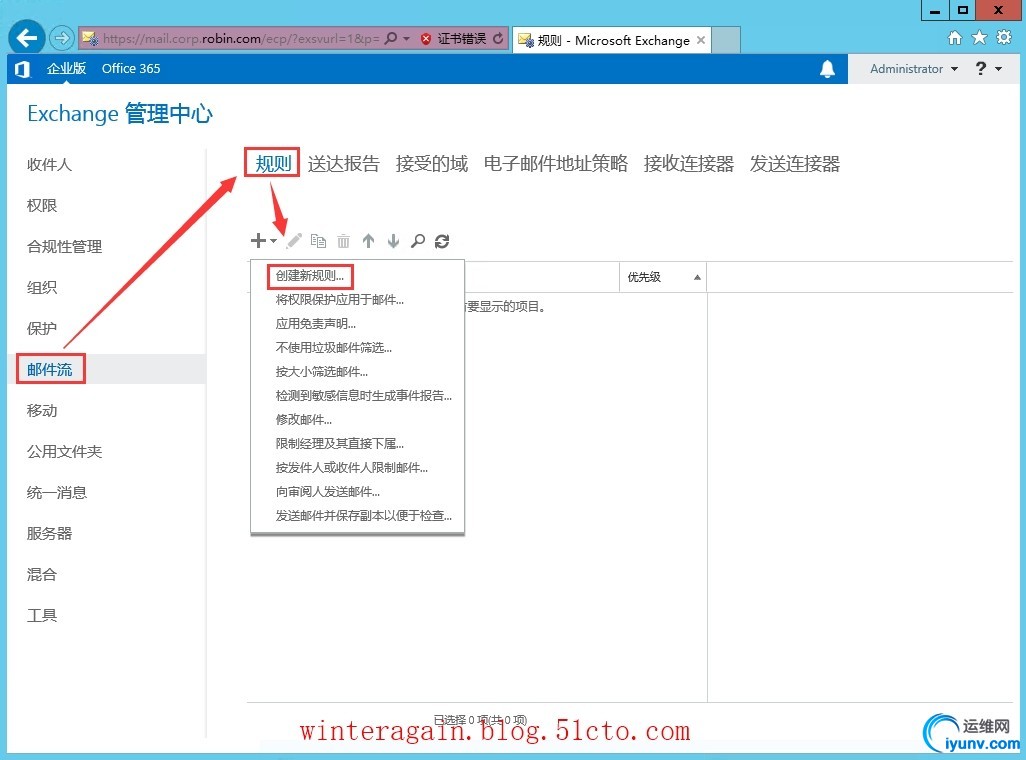Open 组织 in the left navigation

pos(41,287)
